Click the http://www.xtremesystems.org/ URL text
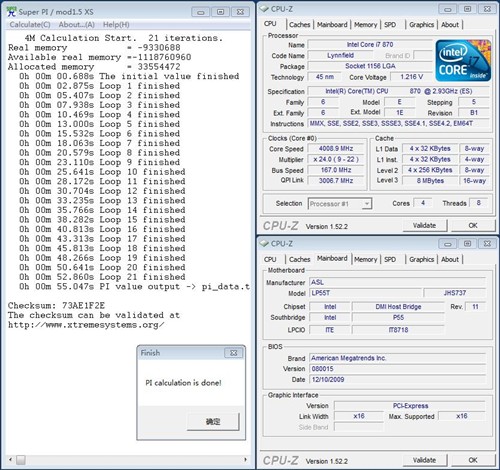500x470 pixels. pyautogui.click(x=86, y=325)
